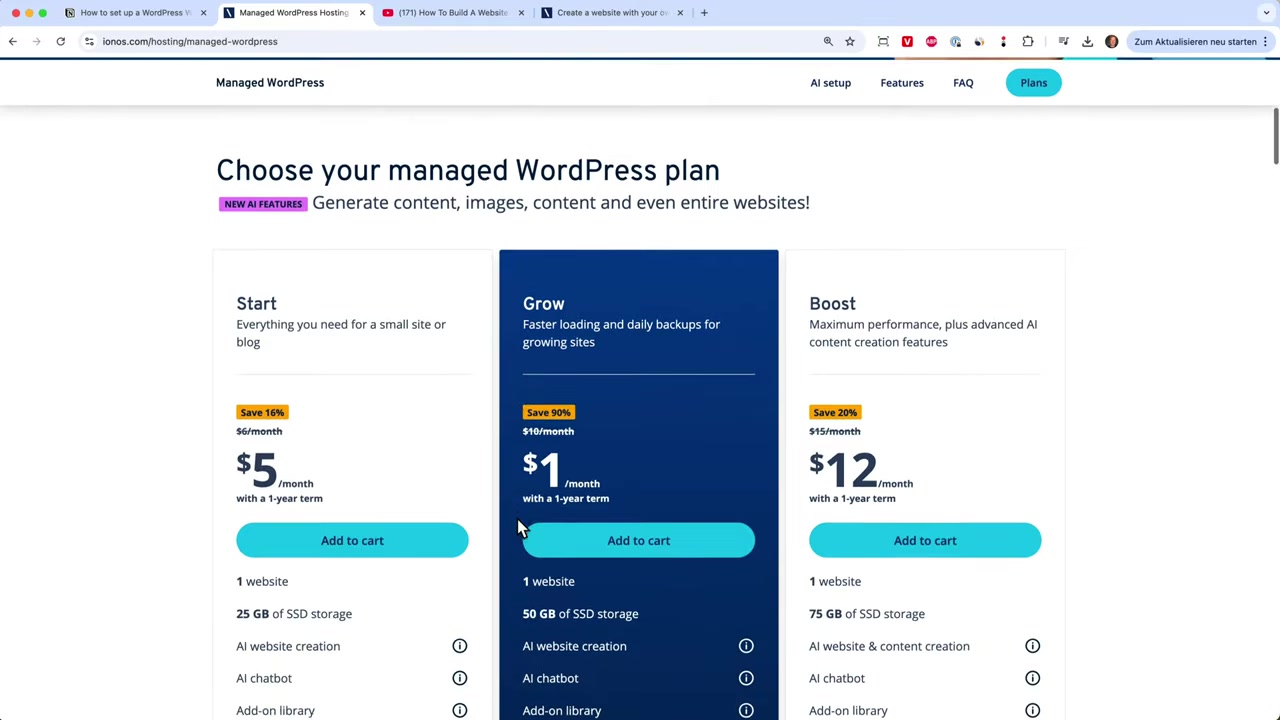Close the Managed WordPress Hosting tab
The width and height of the screenshot is (1280, 720).
pos(362,13)
